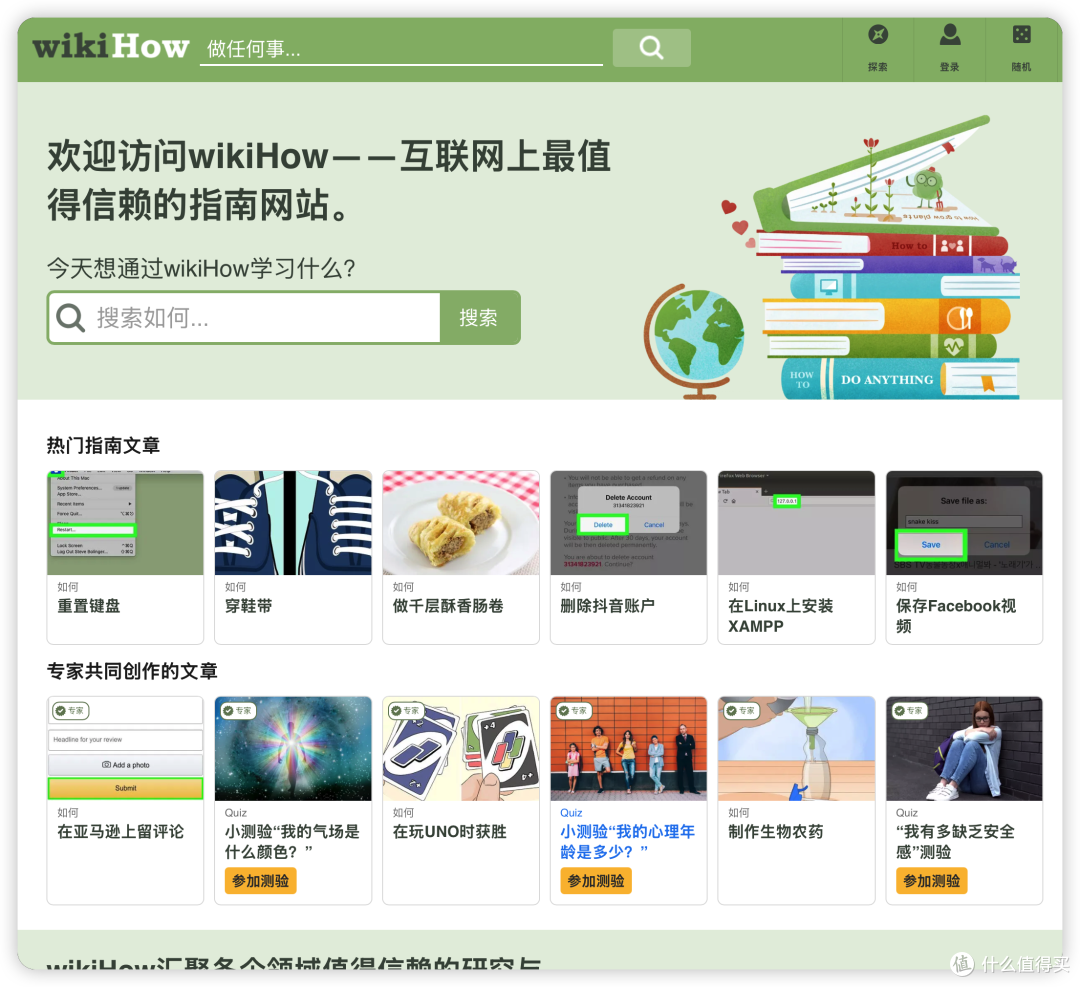Open the 登录 login person icon
1080x987 pixels.
tap(950, 34)
